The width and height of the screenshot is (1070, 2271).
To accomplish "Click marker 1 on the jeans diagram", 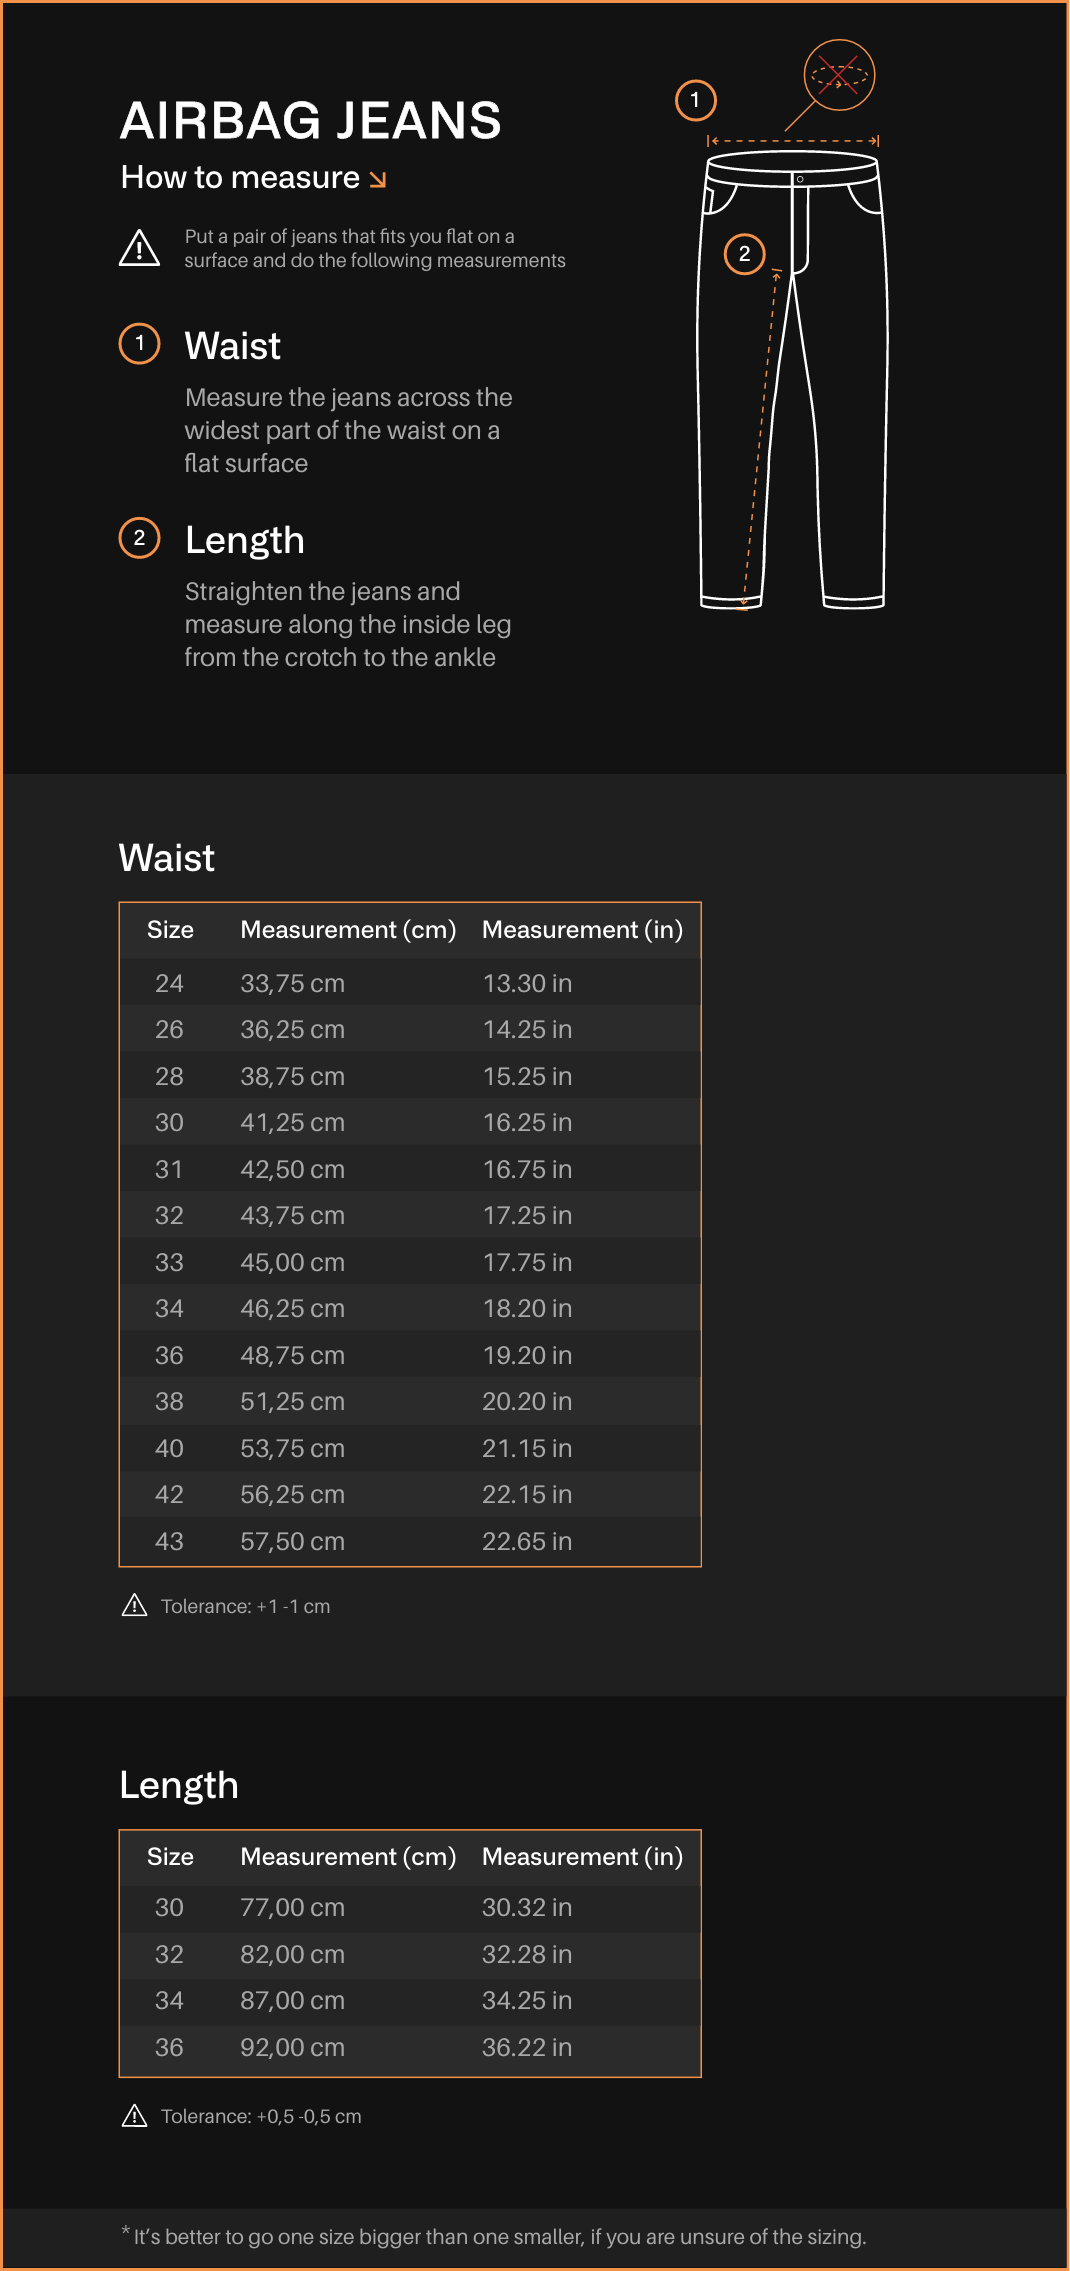I will point(696,100).
